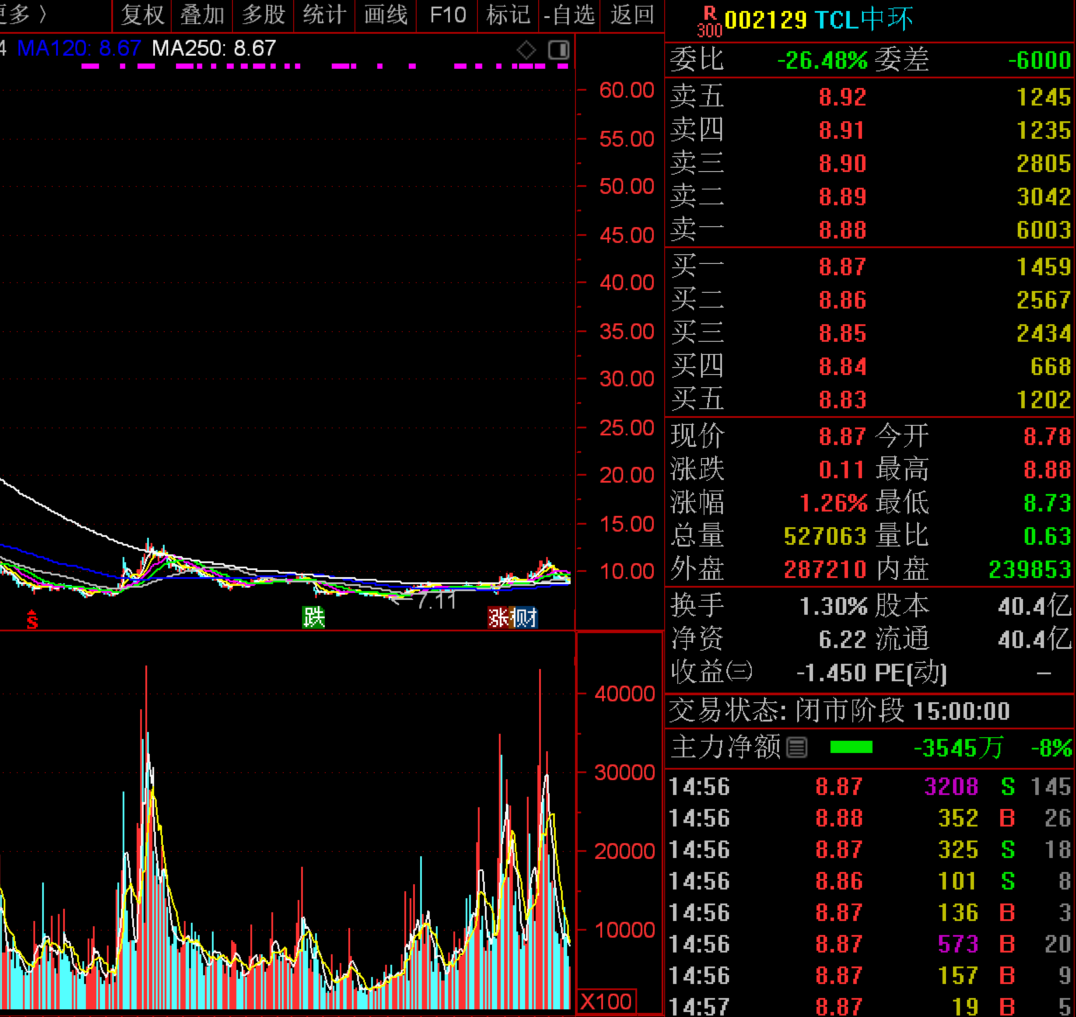This screenshot has height=1017, width=1076.
Task: Toggle the side panel layout icon
Action: (559, 50)
